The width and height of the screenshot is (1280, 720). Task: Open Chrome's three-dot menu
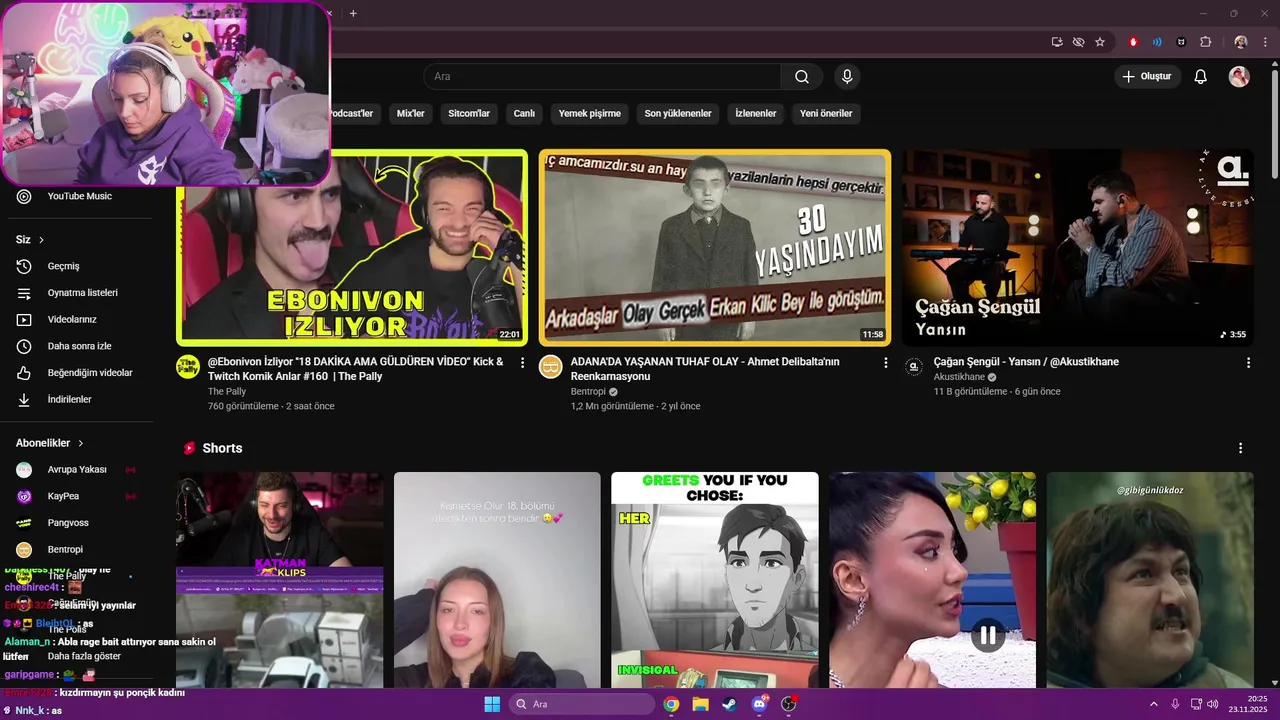tap(1263, 42)
